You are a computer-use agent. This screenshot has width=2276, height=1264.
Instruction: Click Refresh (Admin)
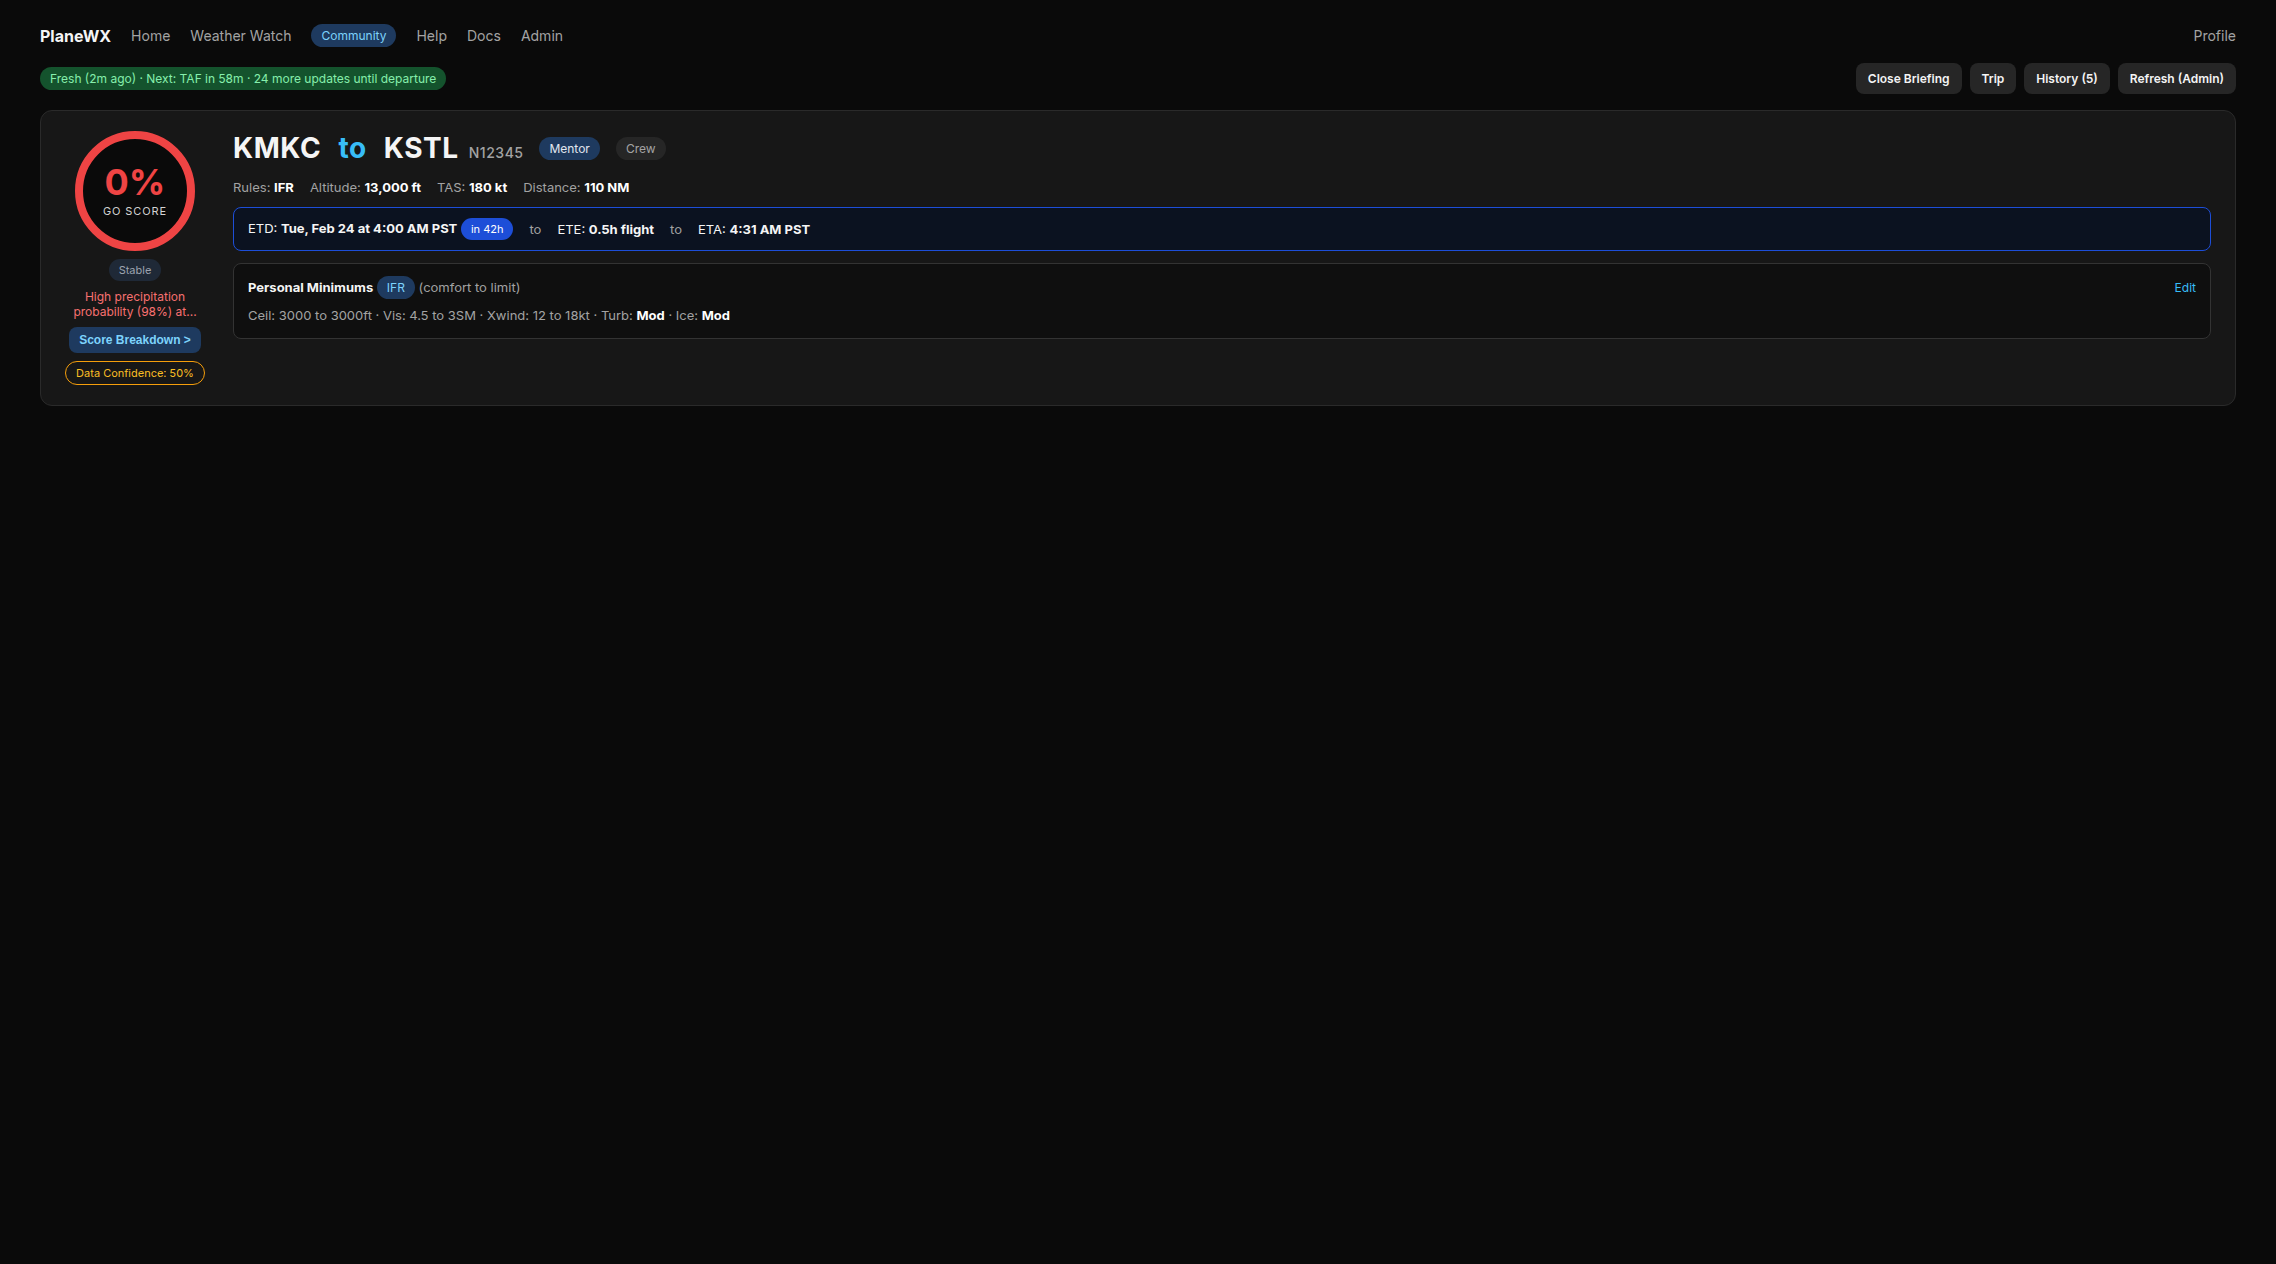(2176, 79)
